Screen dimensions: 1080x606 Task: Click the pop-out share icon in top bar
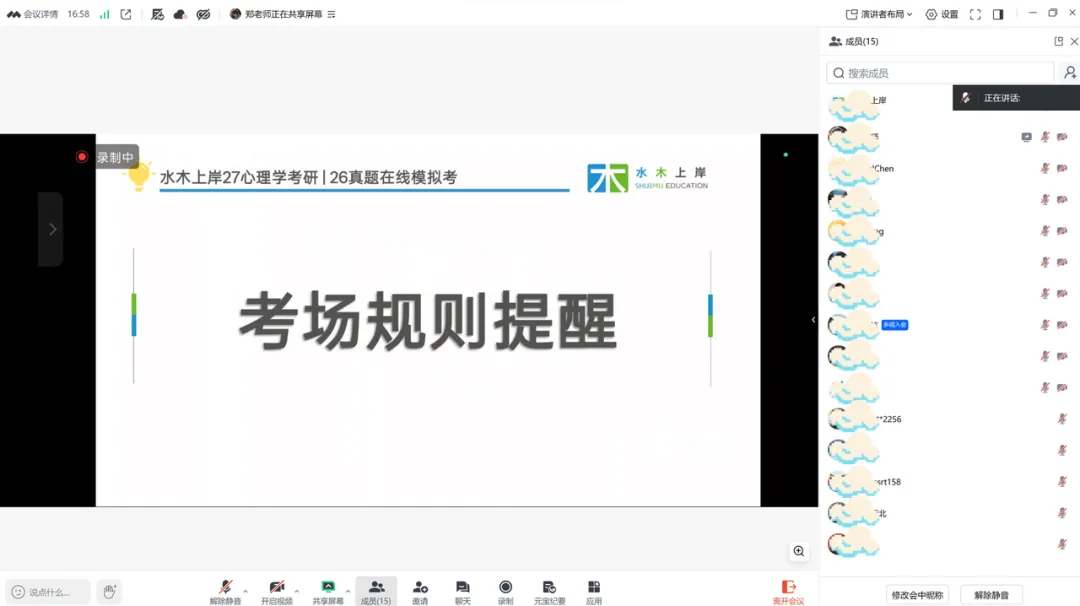pyautogui.click(x=126, y=14)
